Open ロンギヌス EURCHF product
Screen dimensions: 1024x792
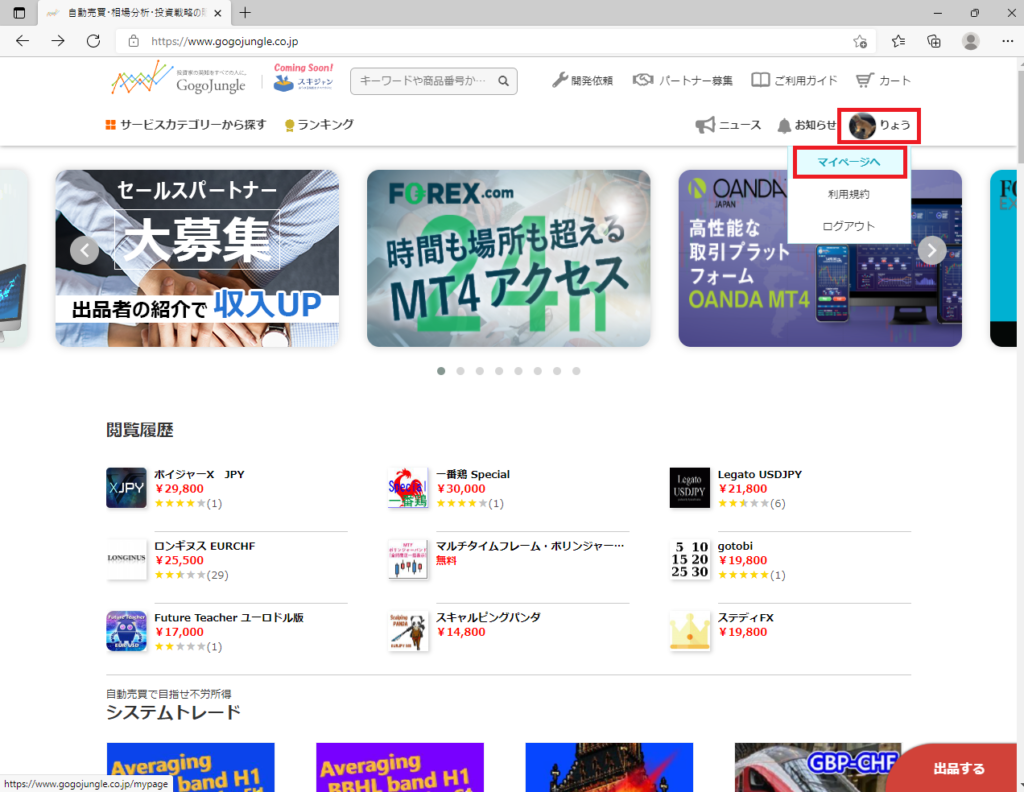click(x=204, y=546)
